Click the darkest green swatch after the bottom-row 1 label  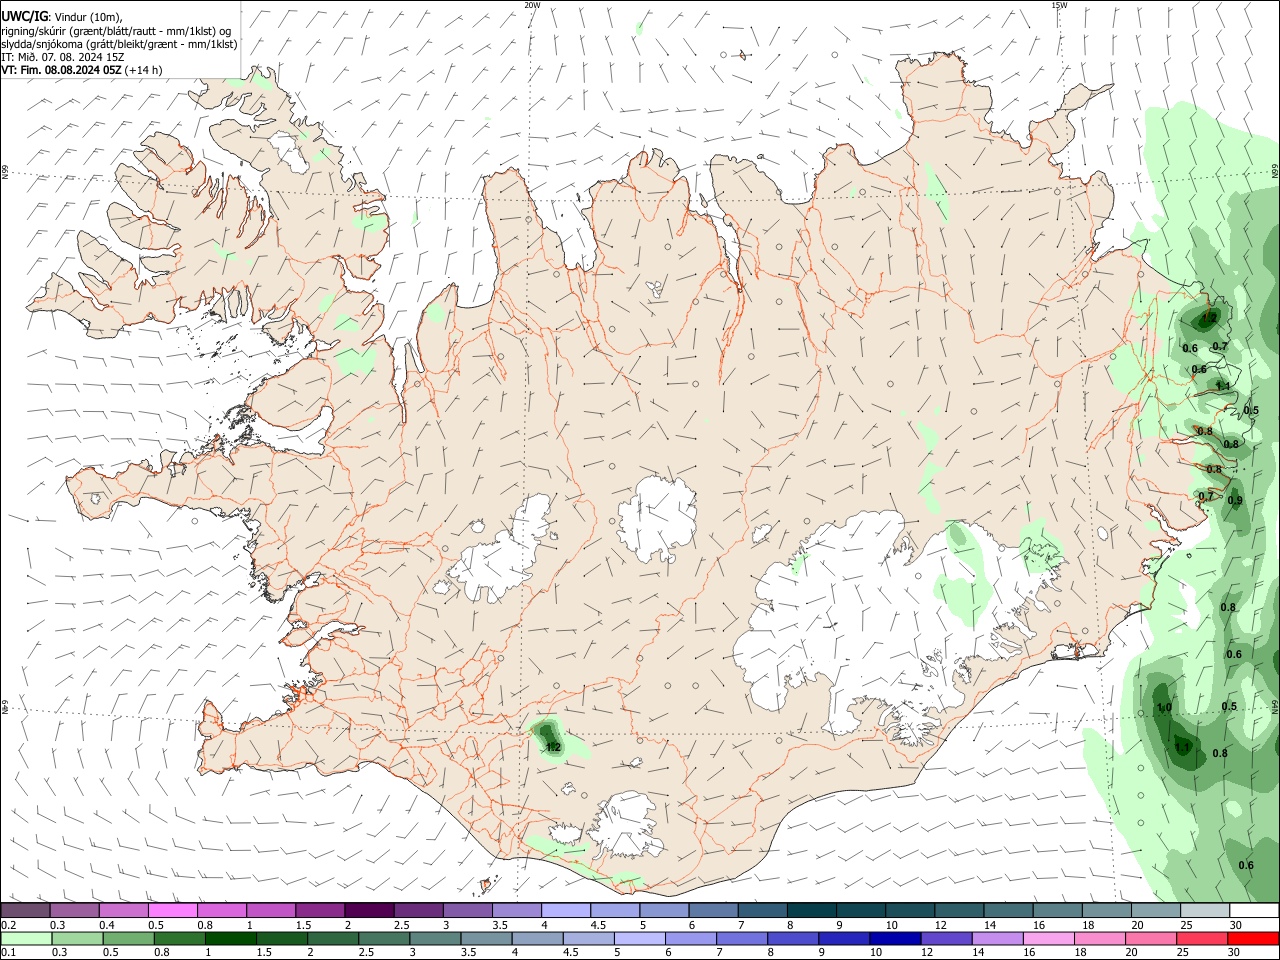point(230,939)
